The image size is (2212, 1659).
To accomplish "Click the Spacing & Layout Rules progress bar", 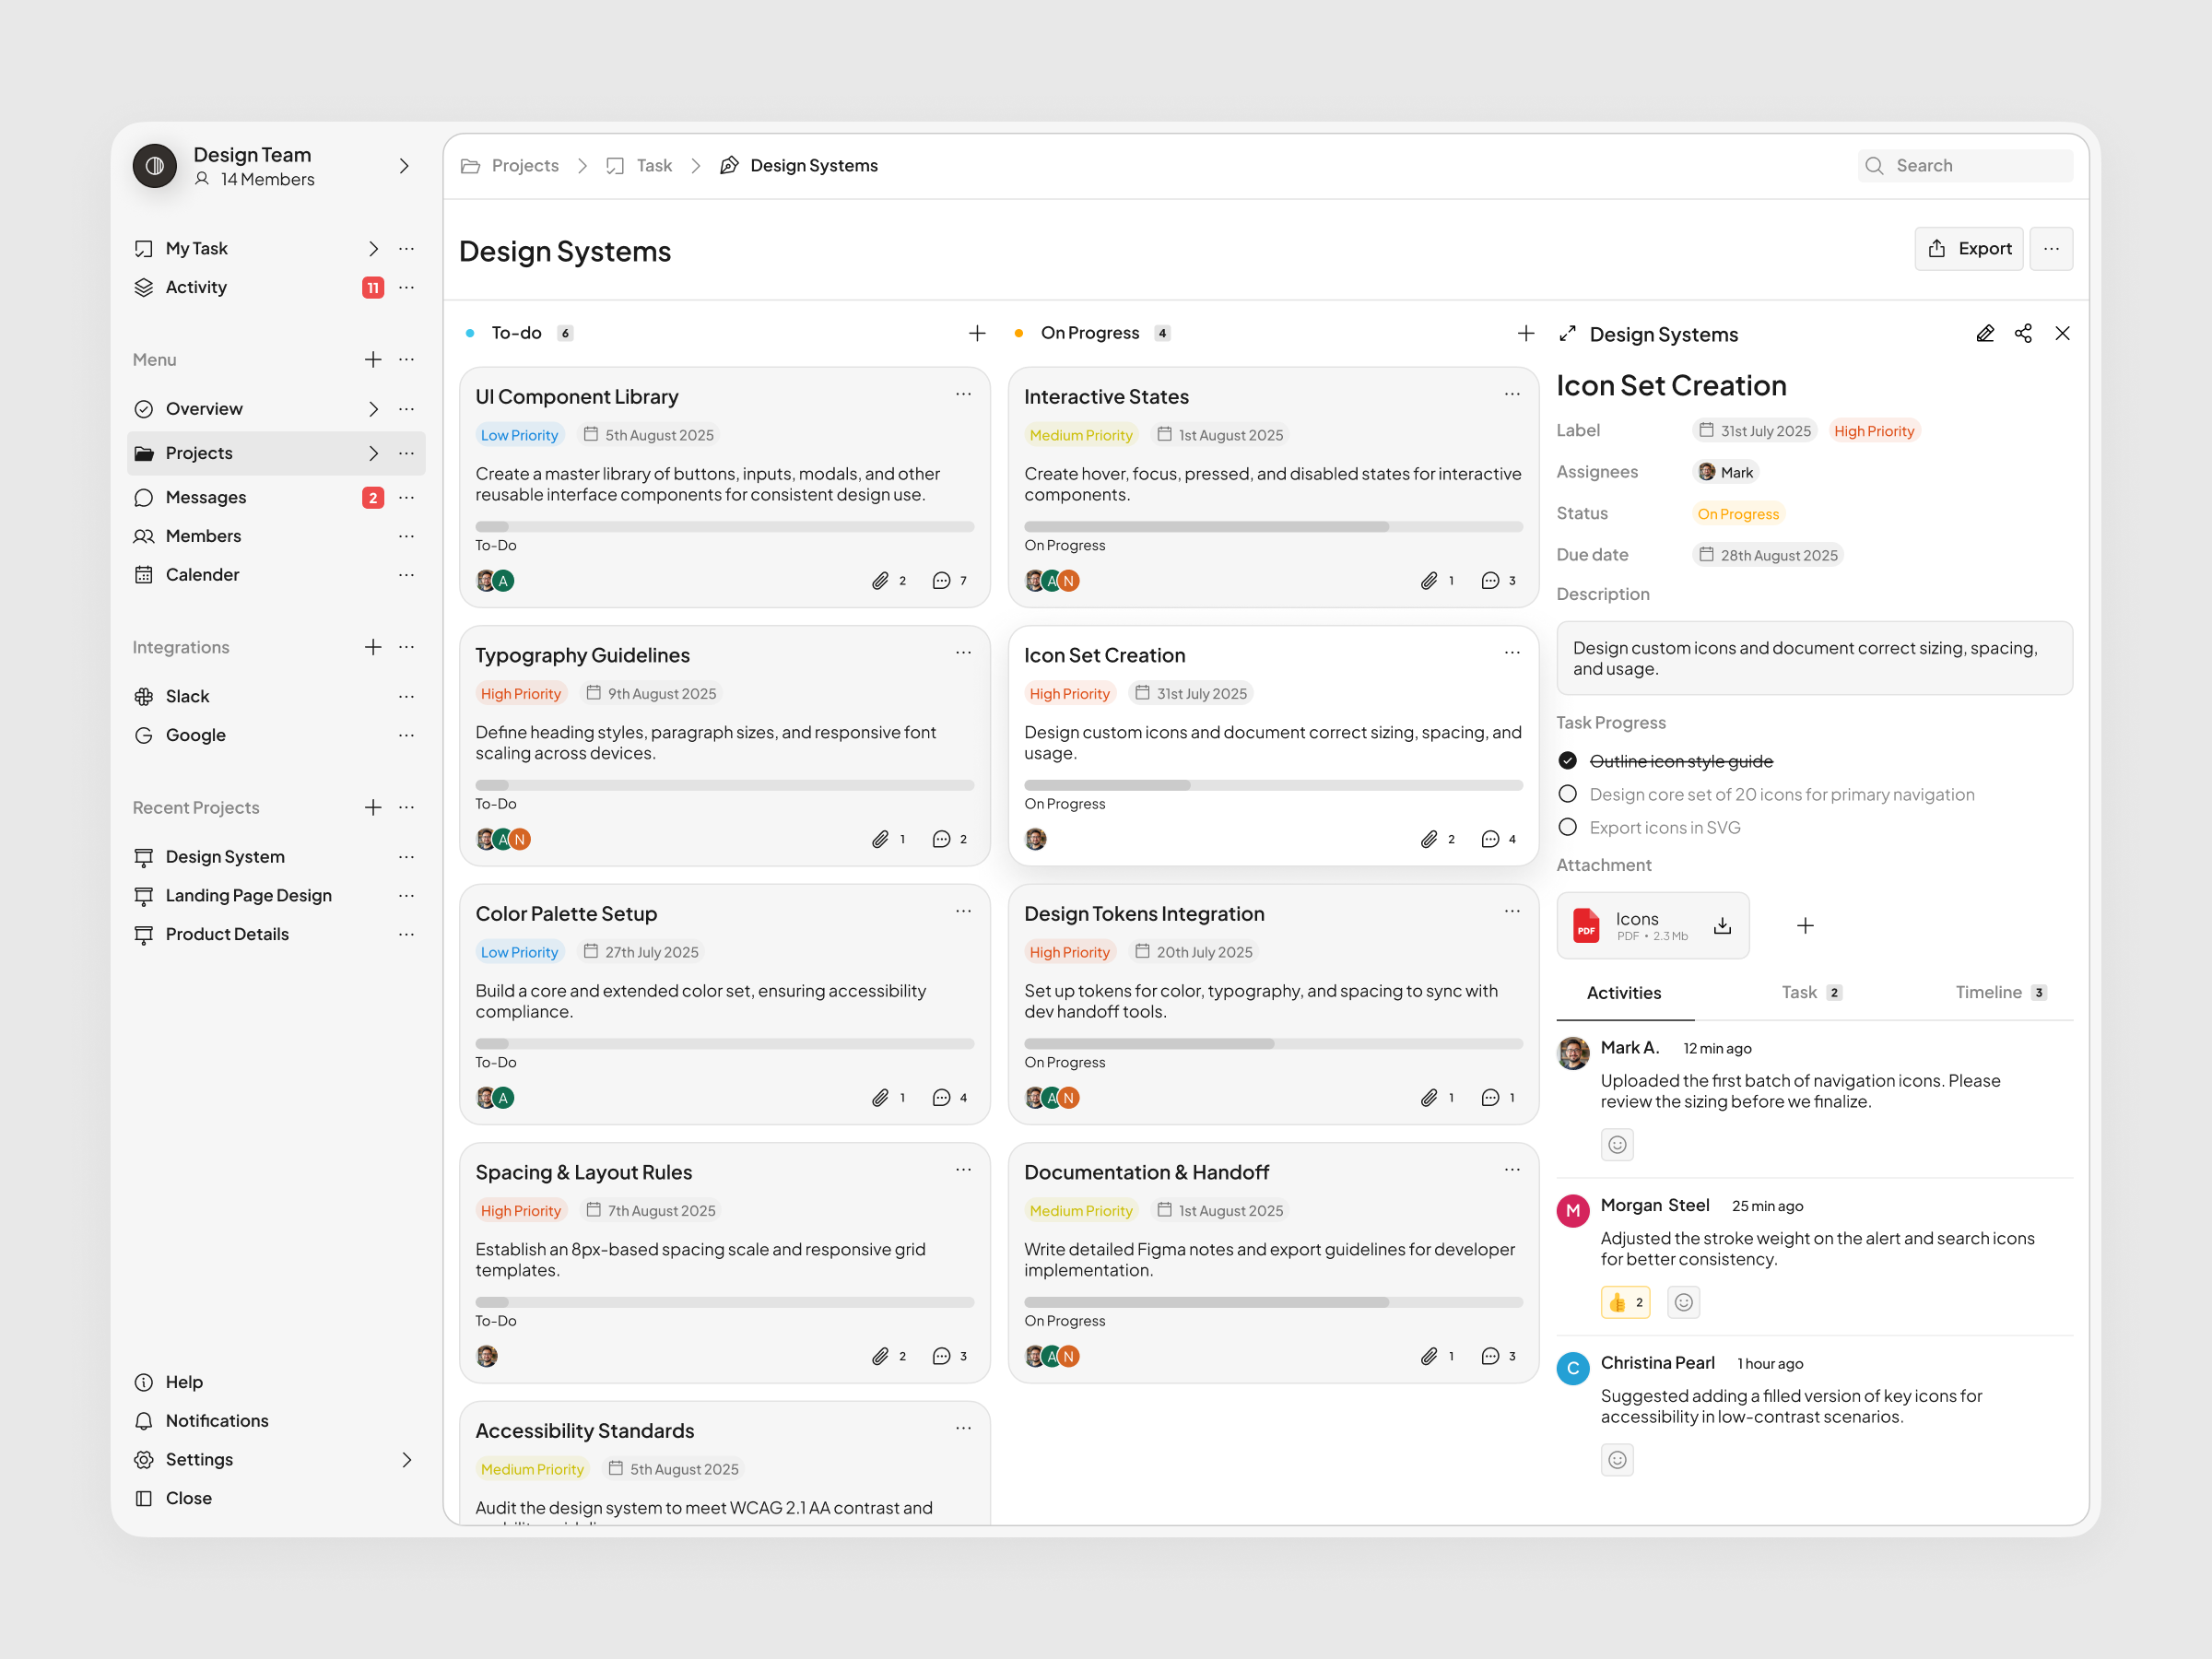I will [x=724, y=1302].
